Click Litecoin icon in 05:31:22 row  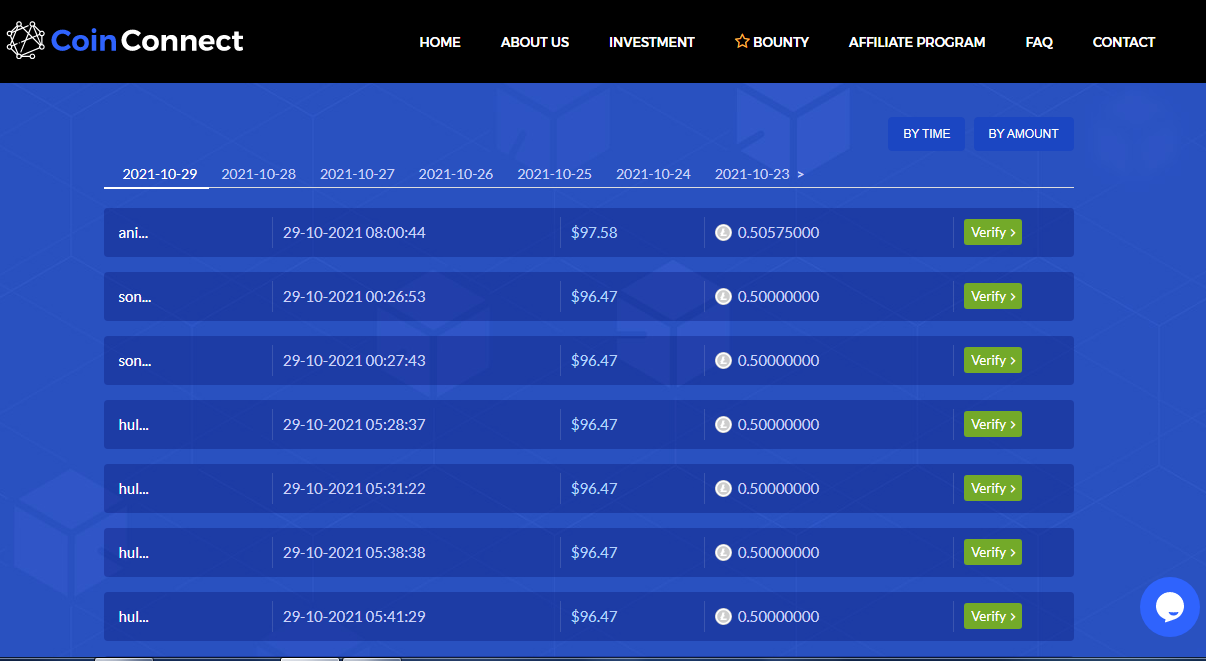click(x=724, y=489)
